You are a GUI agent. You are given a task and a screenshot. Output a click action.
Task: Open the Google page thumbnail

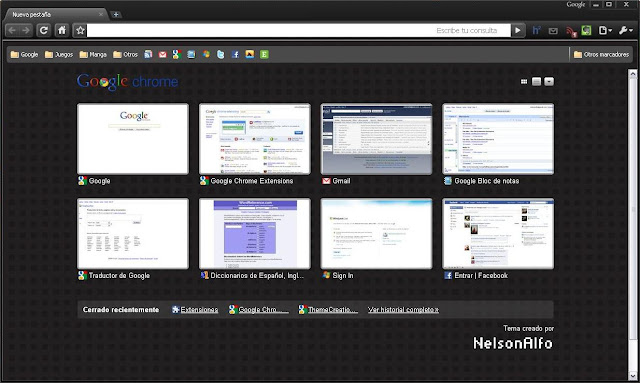(x=133, y=139)
